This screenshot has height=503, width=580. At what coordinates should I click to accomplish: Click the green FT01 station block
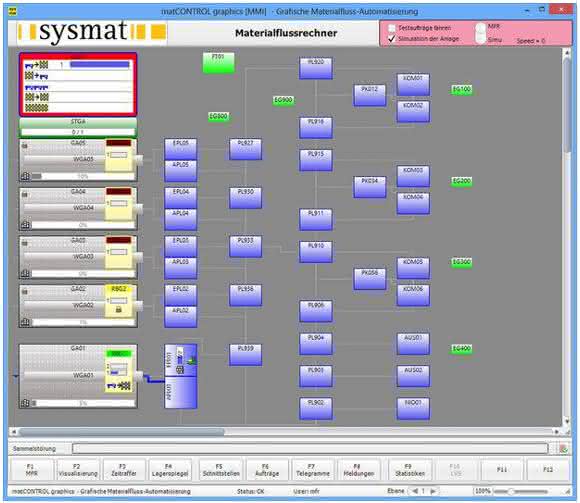(x=219, y=63)
